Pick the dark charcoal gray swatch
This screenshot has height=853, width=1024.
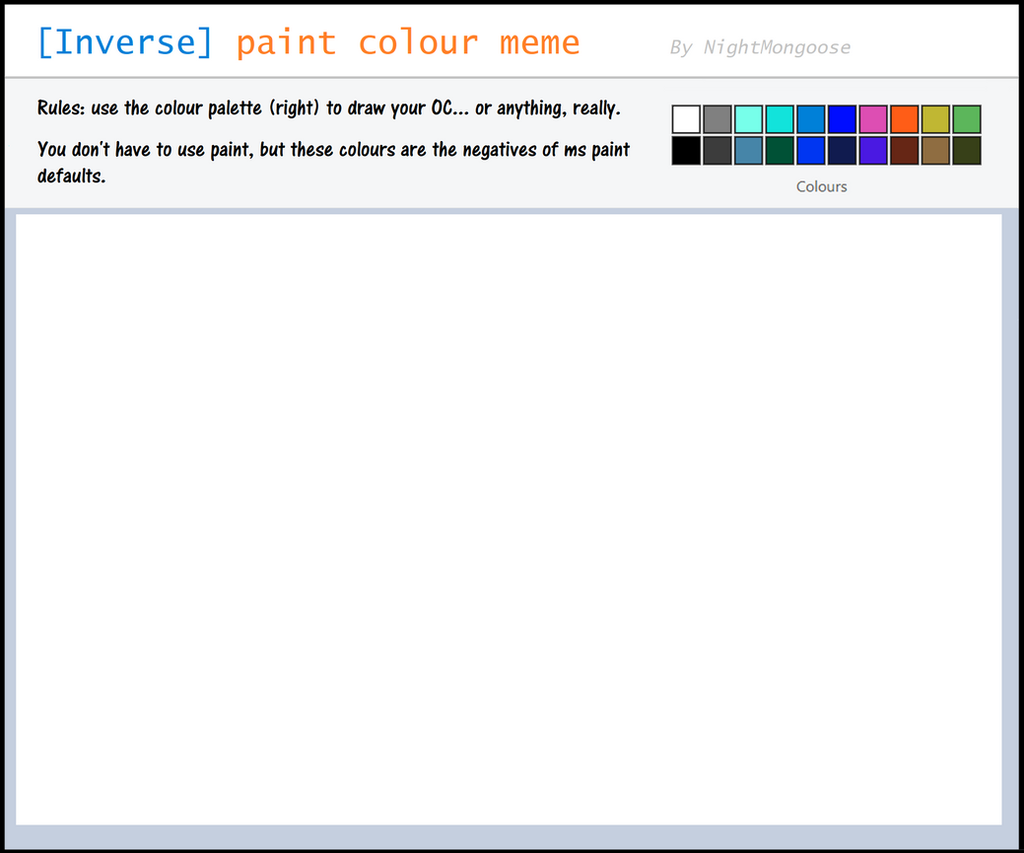(717, 150)
